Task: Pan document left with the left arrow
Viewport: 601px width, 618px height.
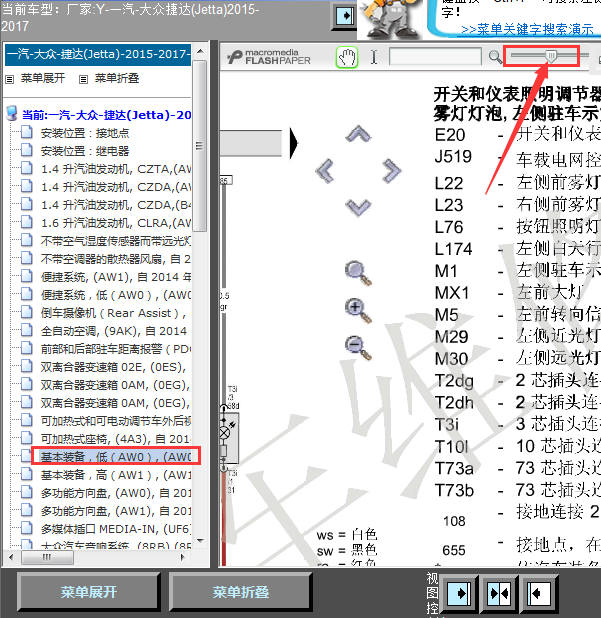Action: (x=325, y=171)
